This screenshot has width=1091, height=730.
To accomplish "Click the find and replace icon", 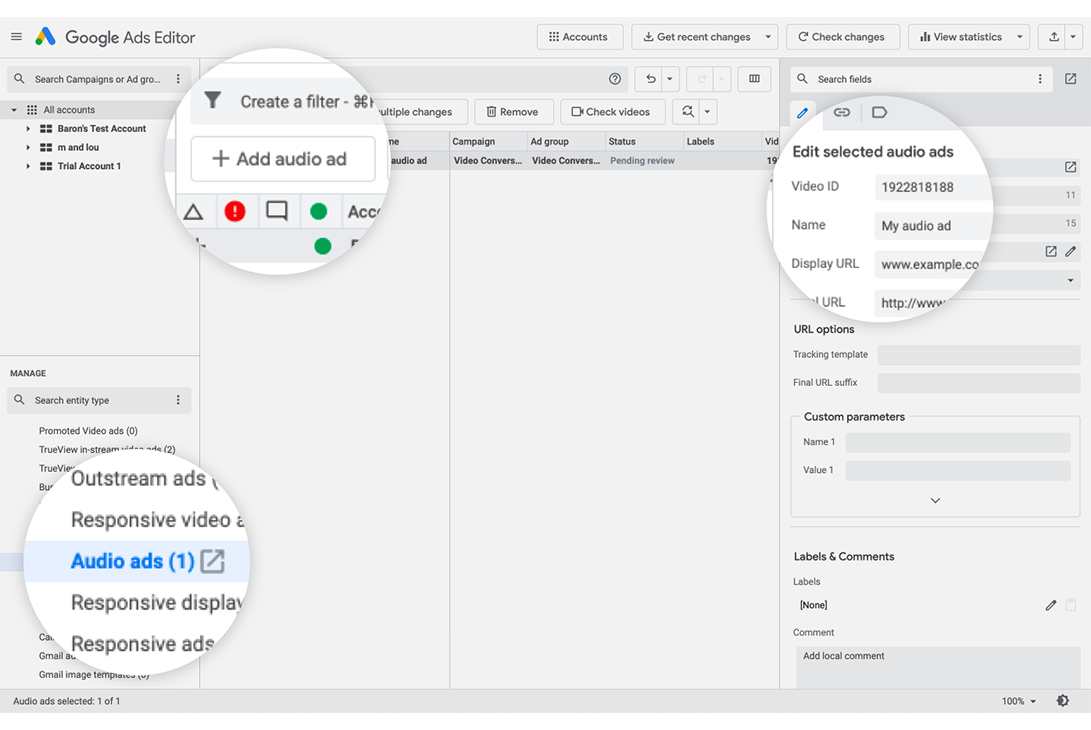I will [x=687, y=112].
